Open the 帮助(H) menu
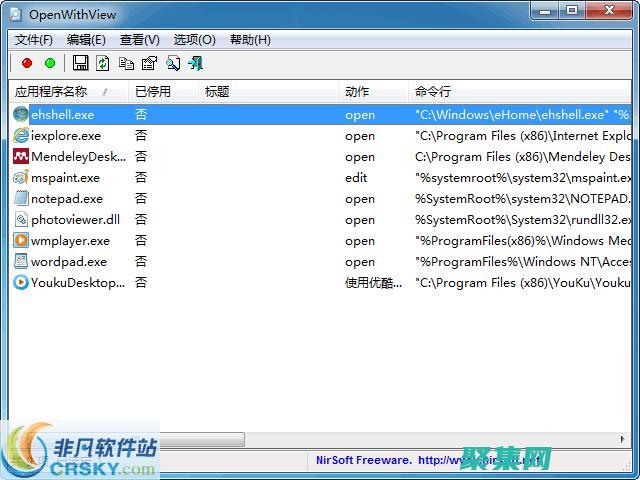 point(250,40)
